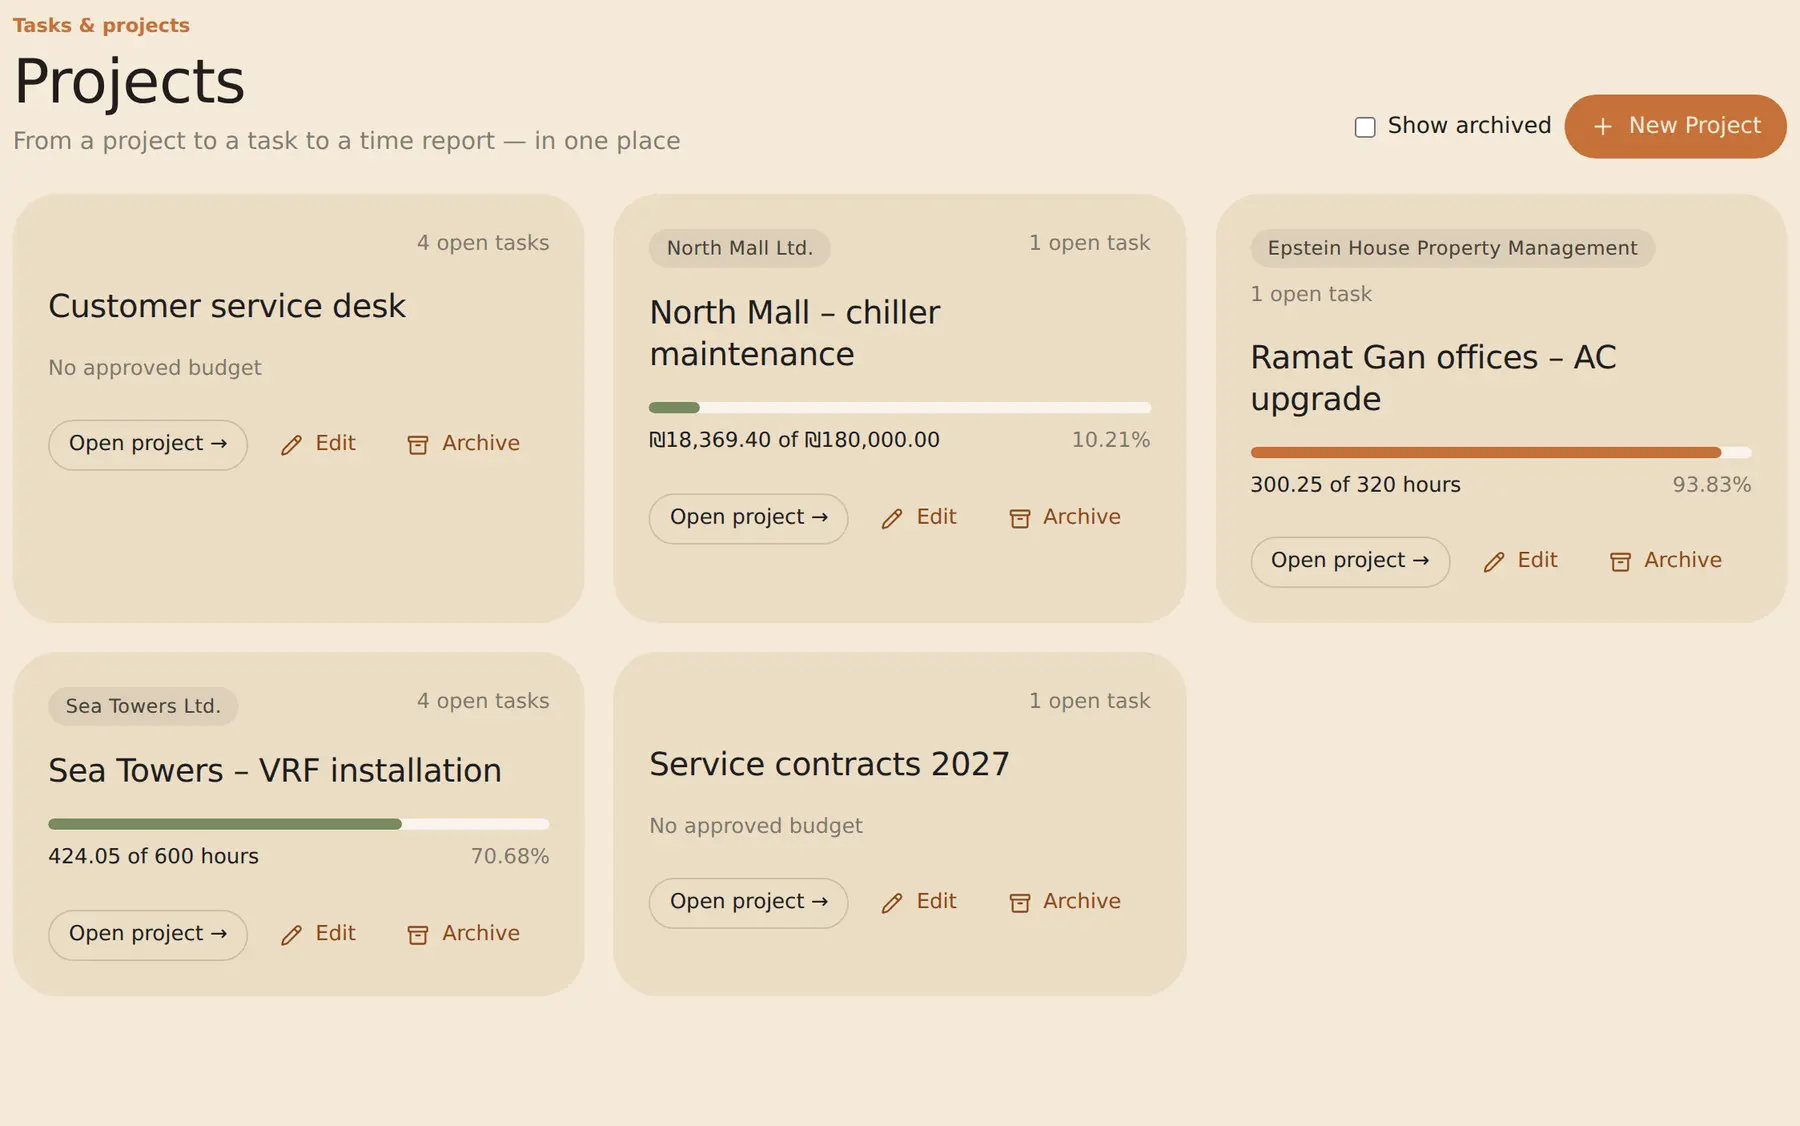Click archive box icon on Ramat Gan offices card
This screenshot has width=1800, height=1126.
1621,562
